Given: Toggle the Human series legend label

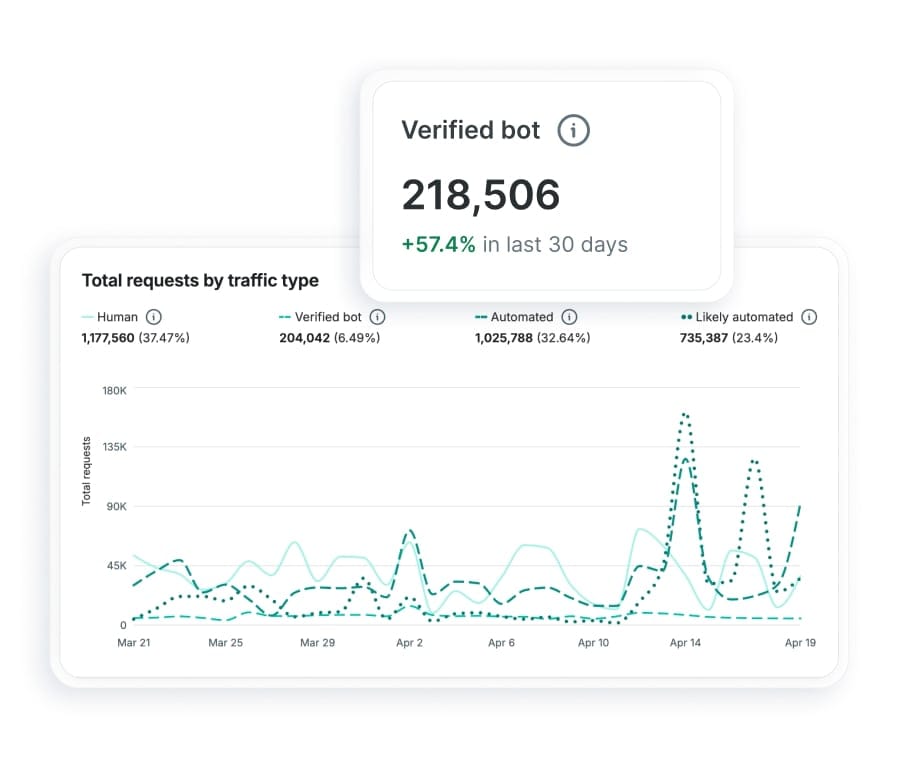Looking at the screenshot, I should click(117, 317).
